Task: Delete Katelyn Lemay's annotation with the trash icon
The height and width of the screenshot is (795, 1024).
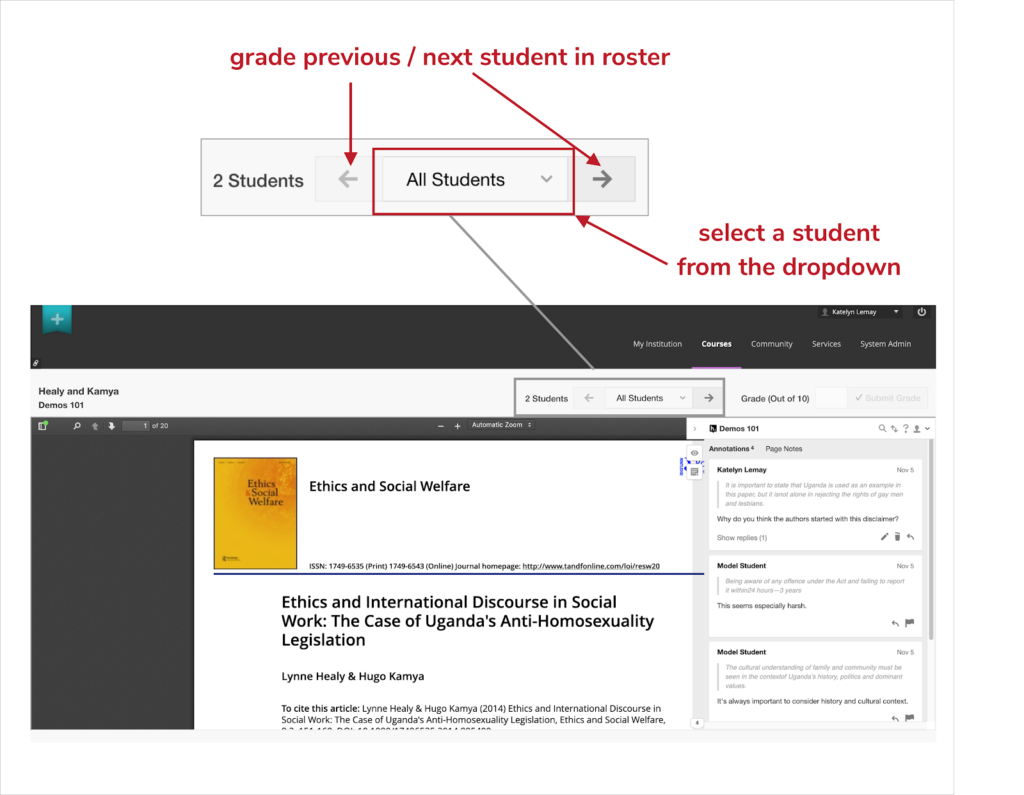Action: (x=897, y=536)
